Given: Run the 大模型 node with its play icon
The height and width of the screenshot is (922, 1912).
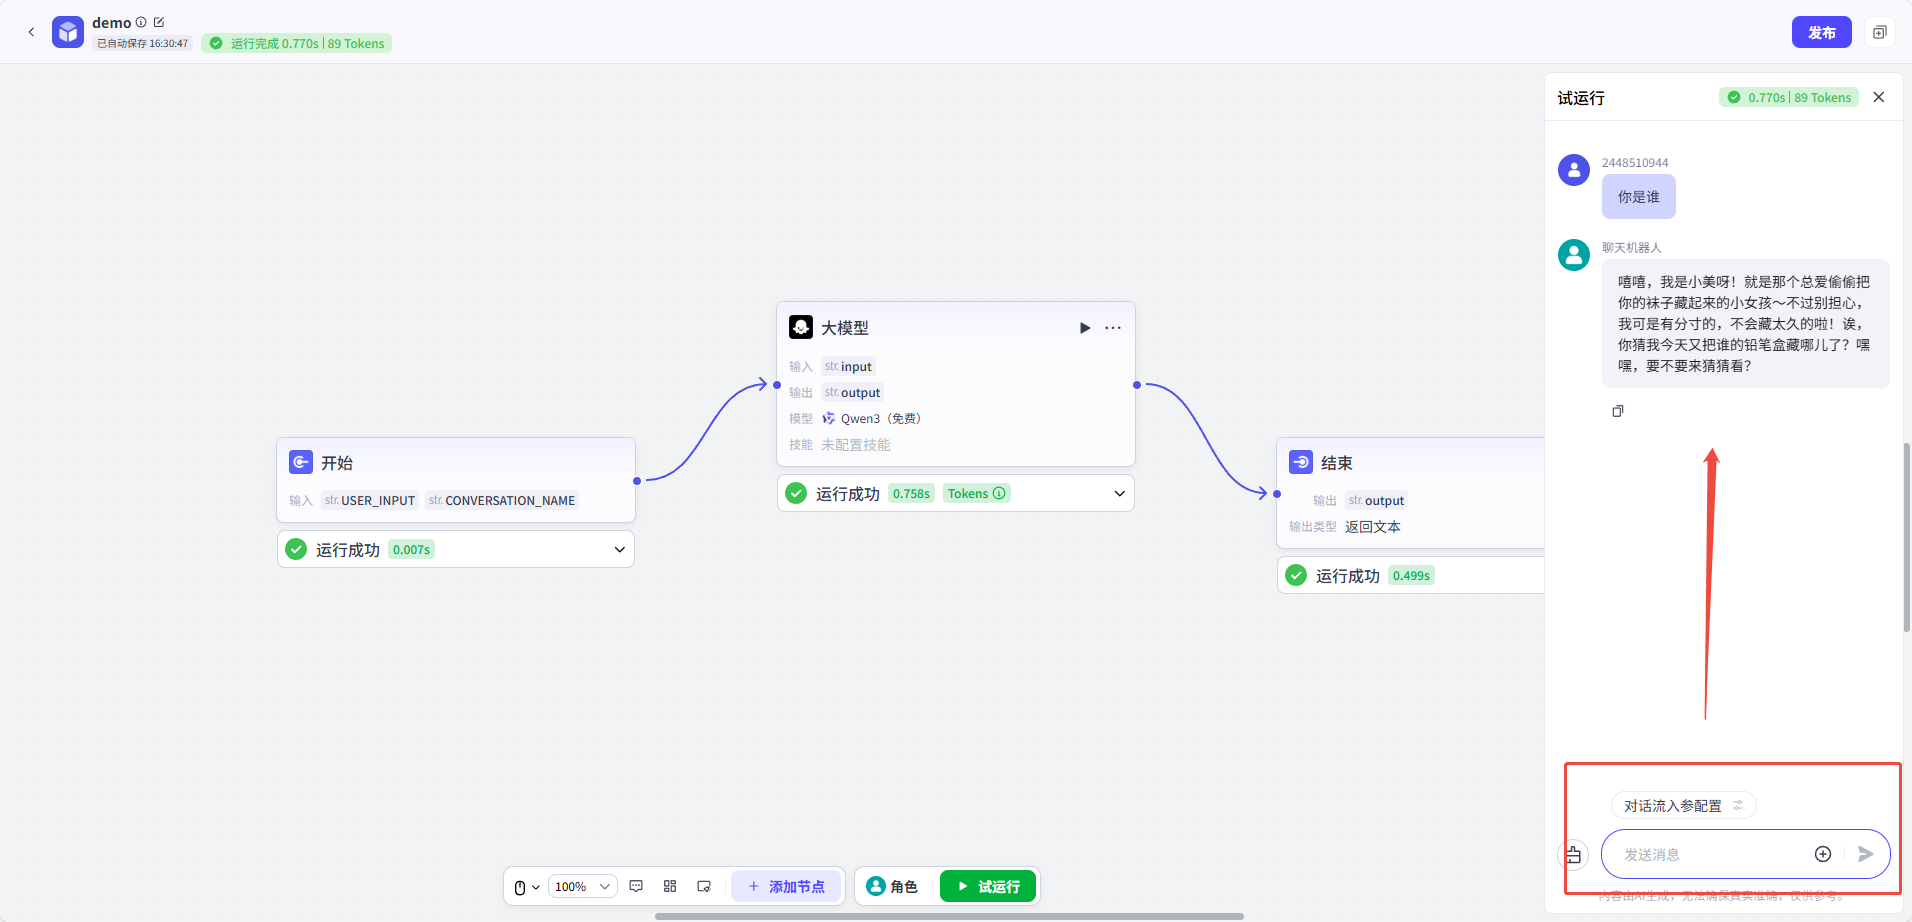Looking at the screenshot, I should [x=1085, y=328].
